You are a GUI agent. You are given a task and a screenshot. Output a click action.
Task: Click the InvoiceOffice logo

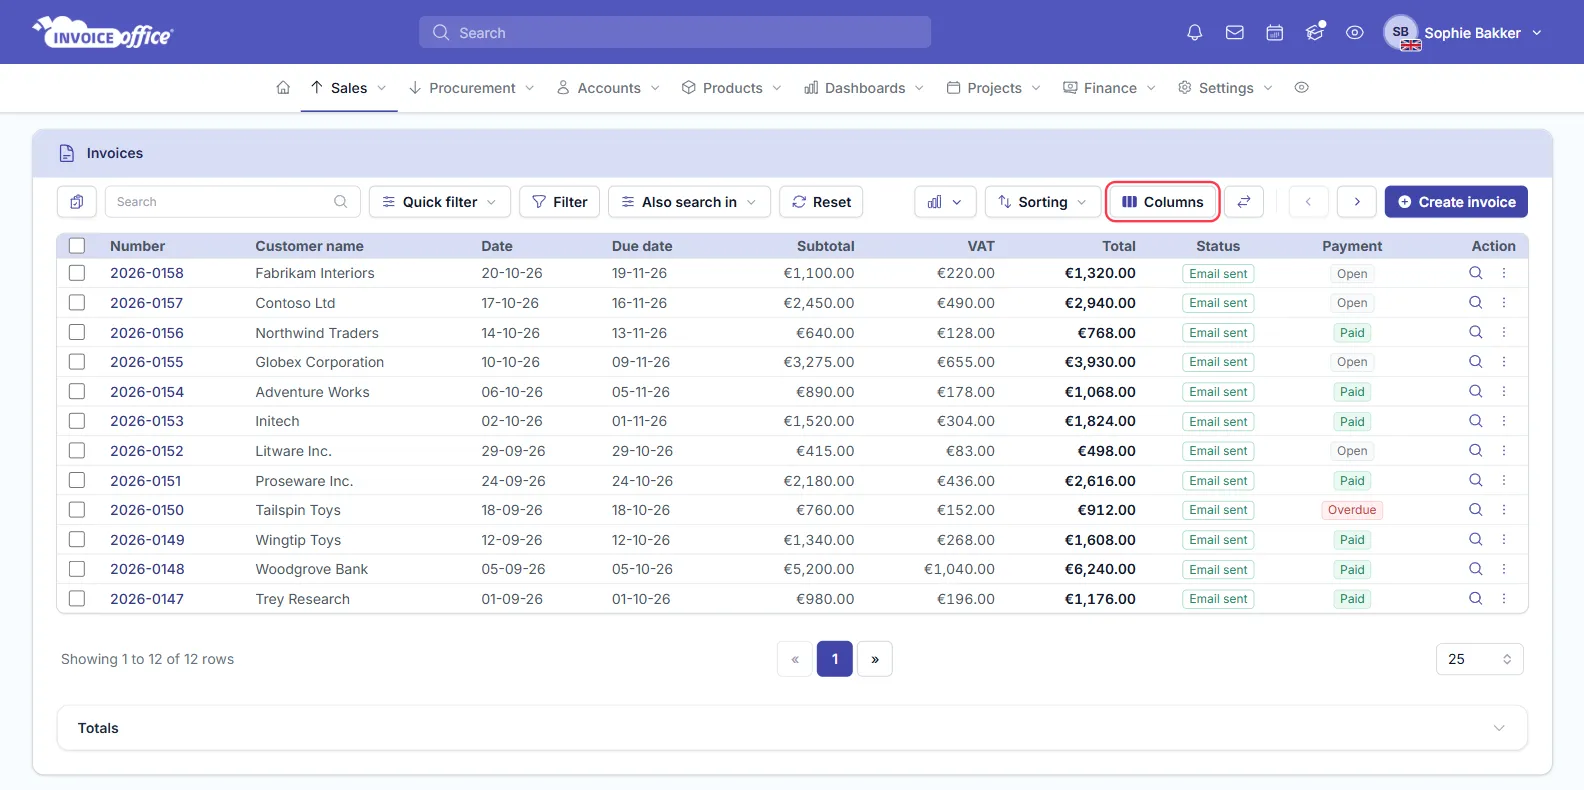click(x=103, y=33)
